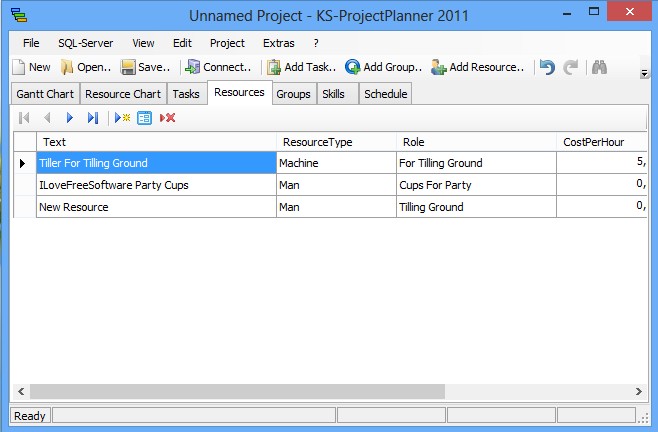Click the CostPerHour cell in the ILoveFreeSoftware row
Image resolution: width=658 pixels, height=432 pixels.
tap(602, 185)
